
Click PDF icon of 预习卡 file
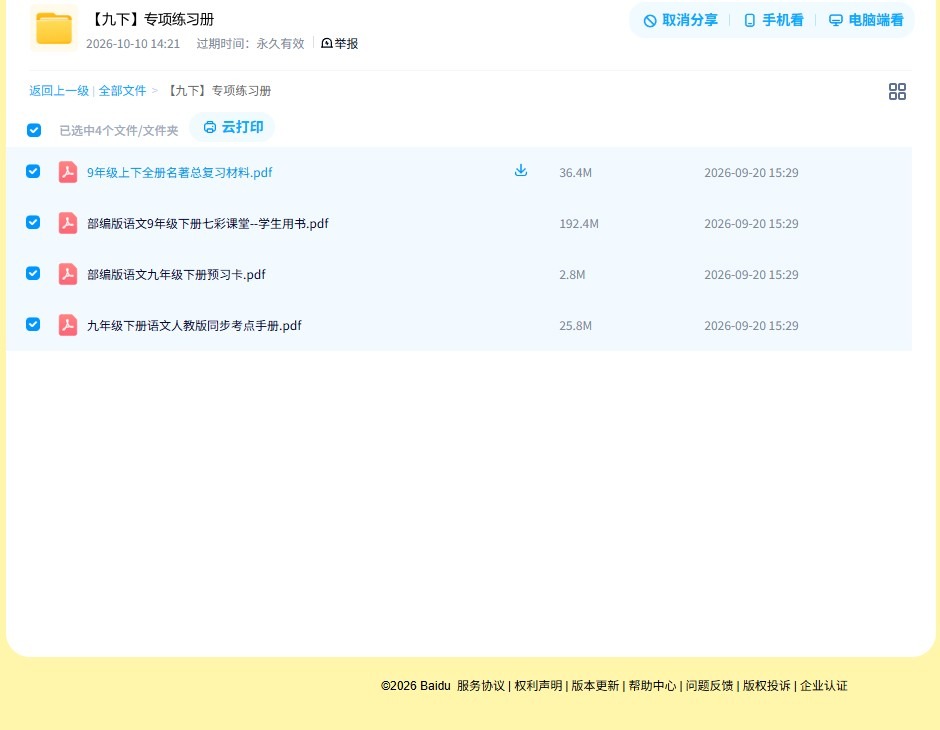point(68,274)
